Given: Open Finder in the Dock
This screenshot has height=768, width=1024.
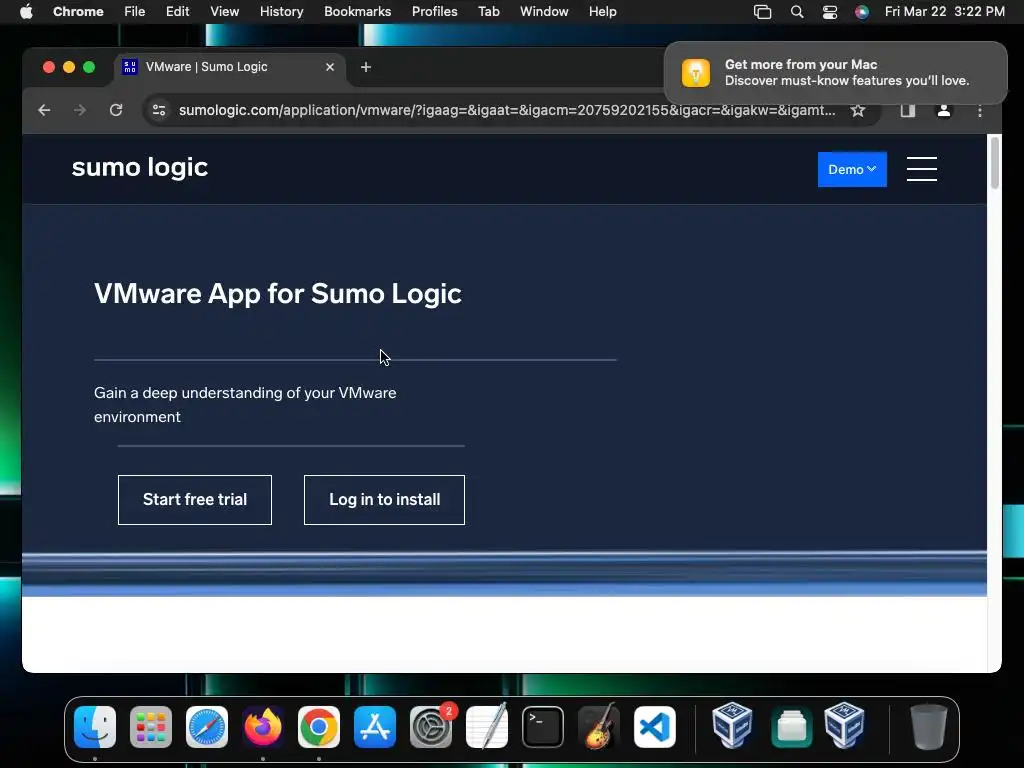Looking at the screenshot, I should (x=95, y=727).
